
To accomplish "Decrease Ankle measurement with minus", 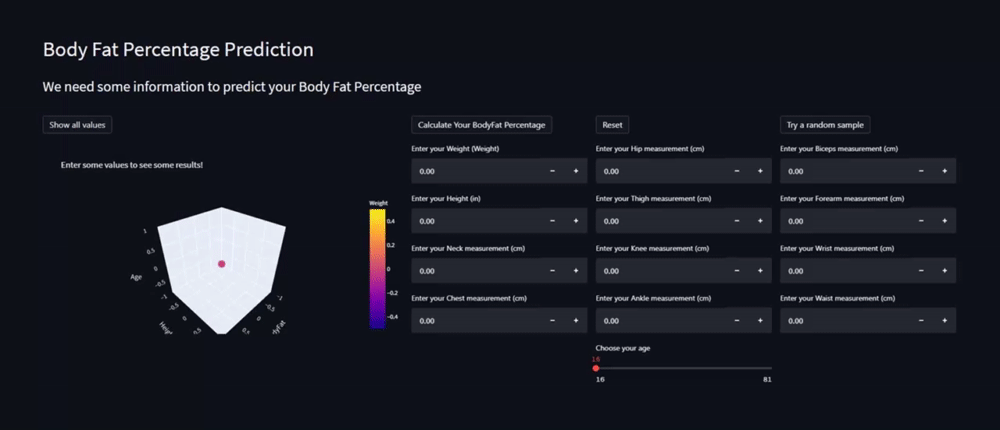I will (x=737, y=320).
